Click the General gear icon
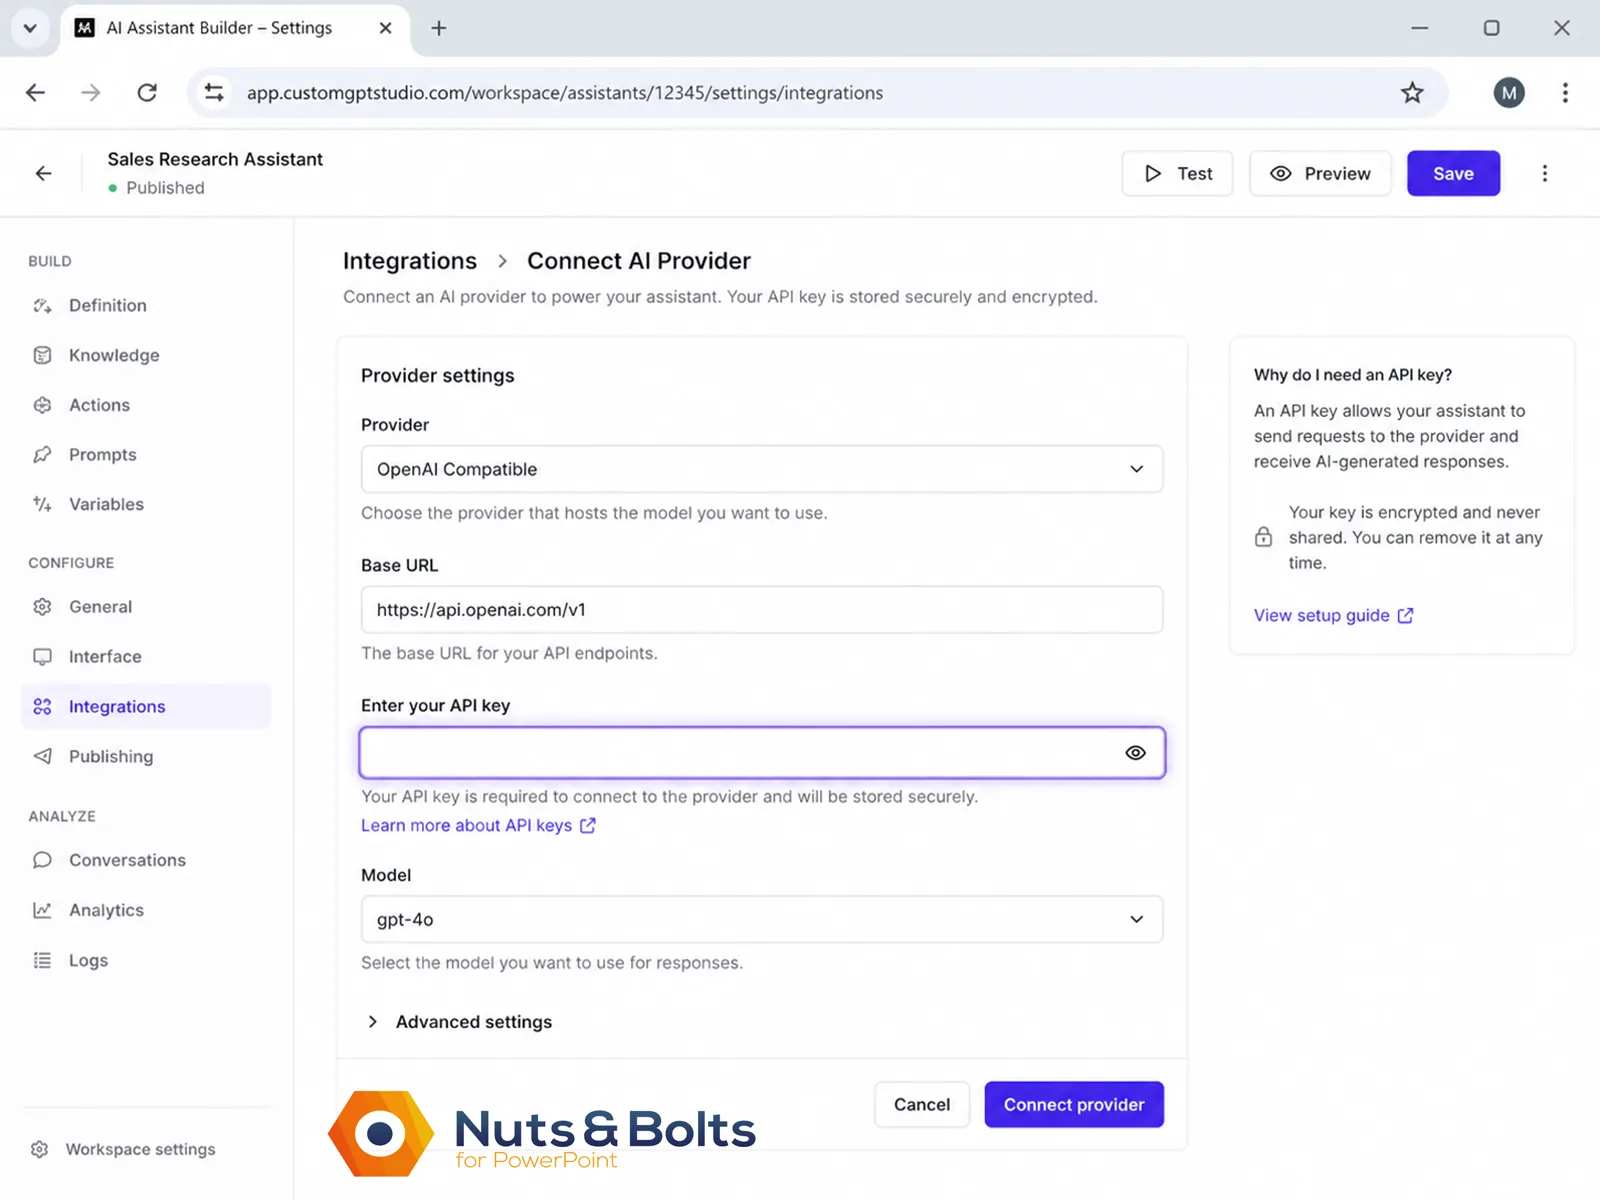1600x1200 pixels. [x=42, y=607]
